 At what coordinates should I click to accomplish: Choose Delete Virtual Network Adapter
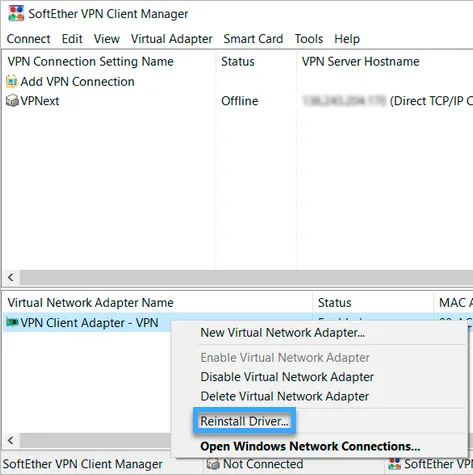[x=284, y=396]
